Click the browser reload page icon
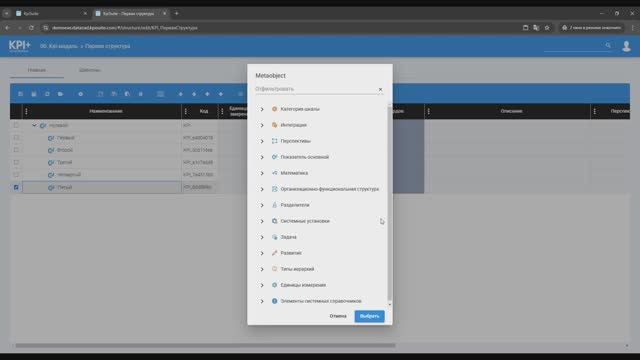The width and height of the screenshot is (640, 360). [x=31, y=28]
